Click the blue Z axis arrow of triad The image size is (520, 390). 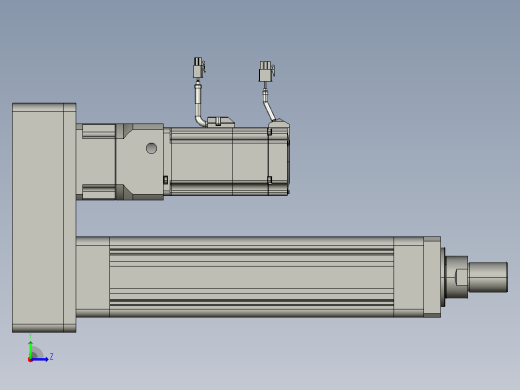40,359
